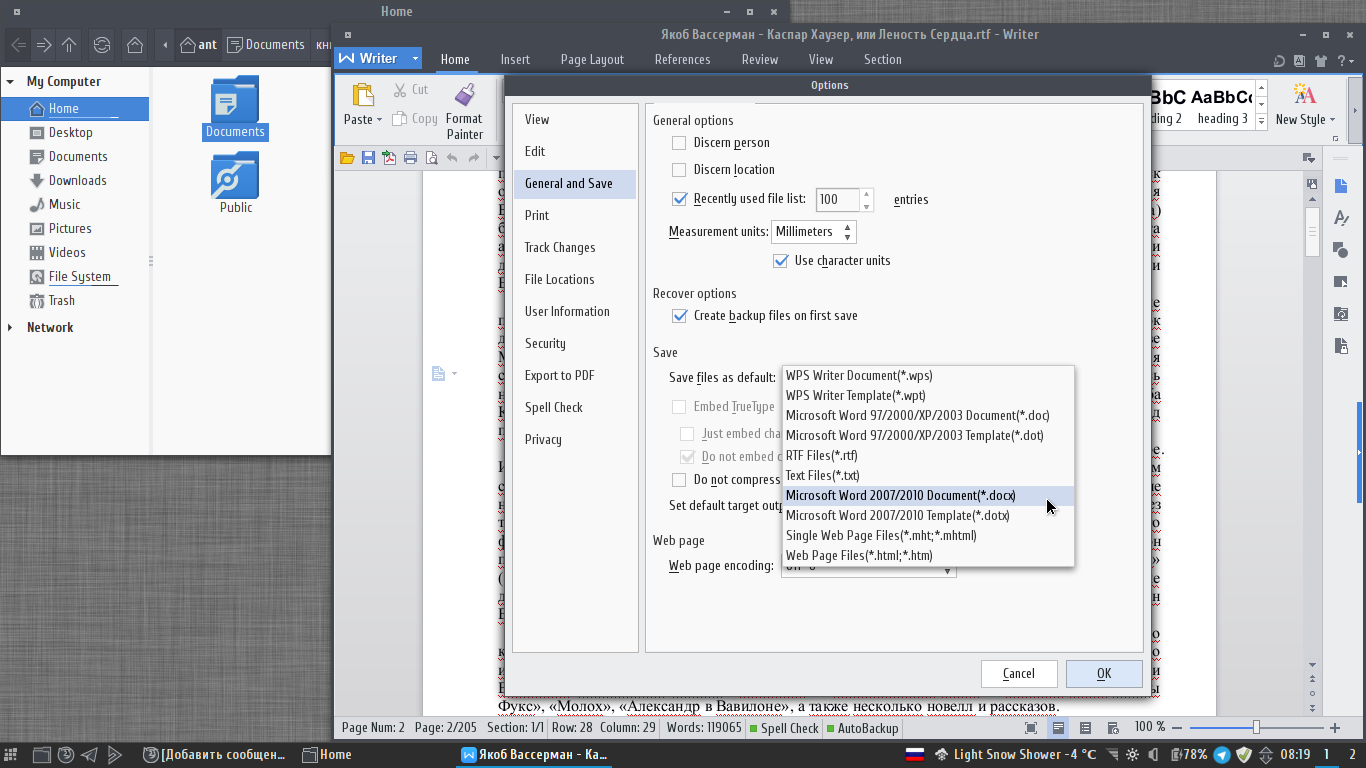Go up one folder in file manager

tap(69, 45)
